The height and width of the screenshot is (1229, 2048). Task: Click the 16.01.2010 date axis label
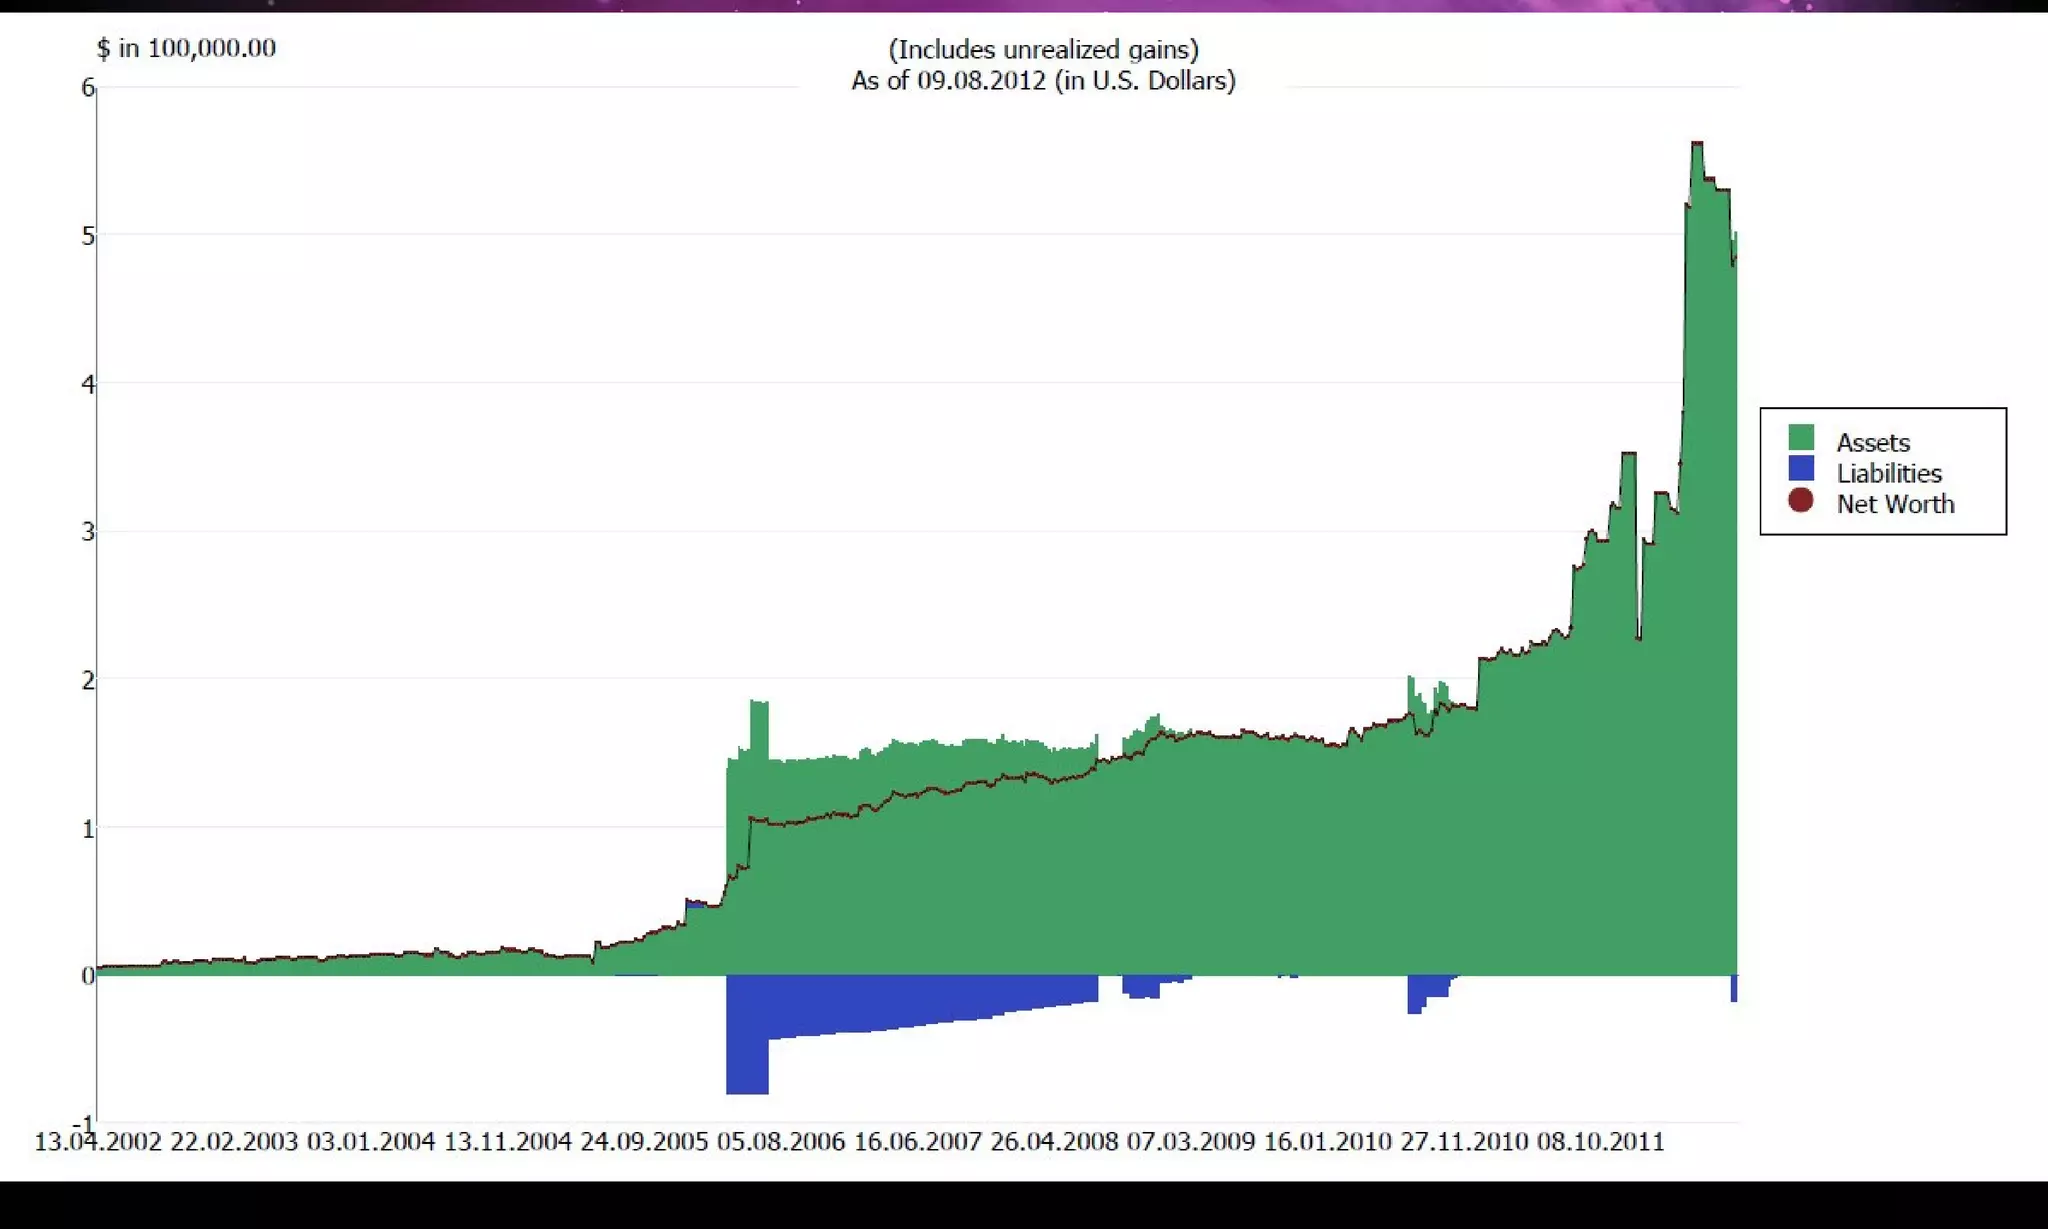1327,1142
